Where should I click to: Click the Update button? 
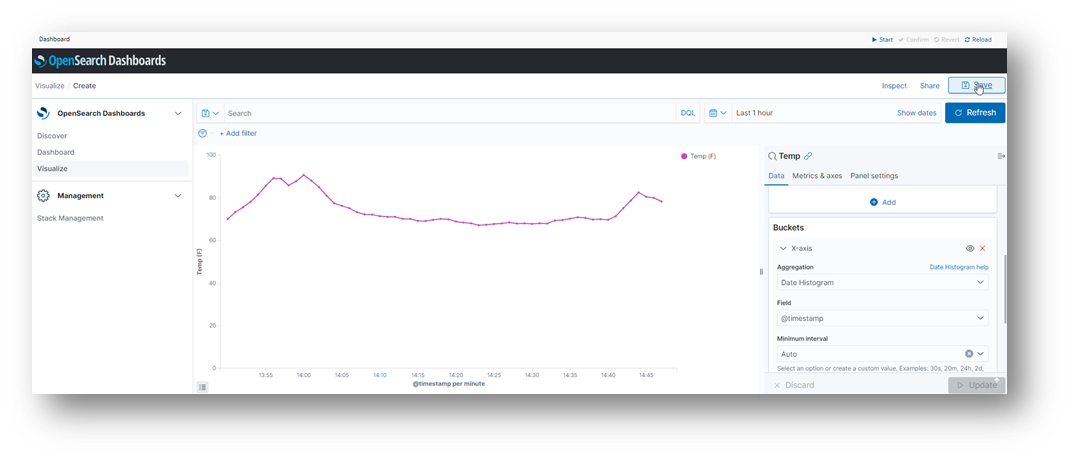pos(976,385)
